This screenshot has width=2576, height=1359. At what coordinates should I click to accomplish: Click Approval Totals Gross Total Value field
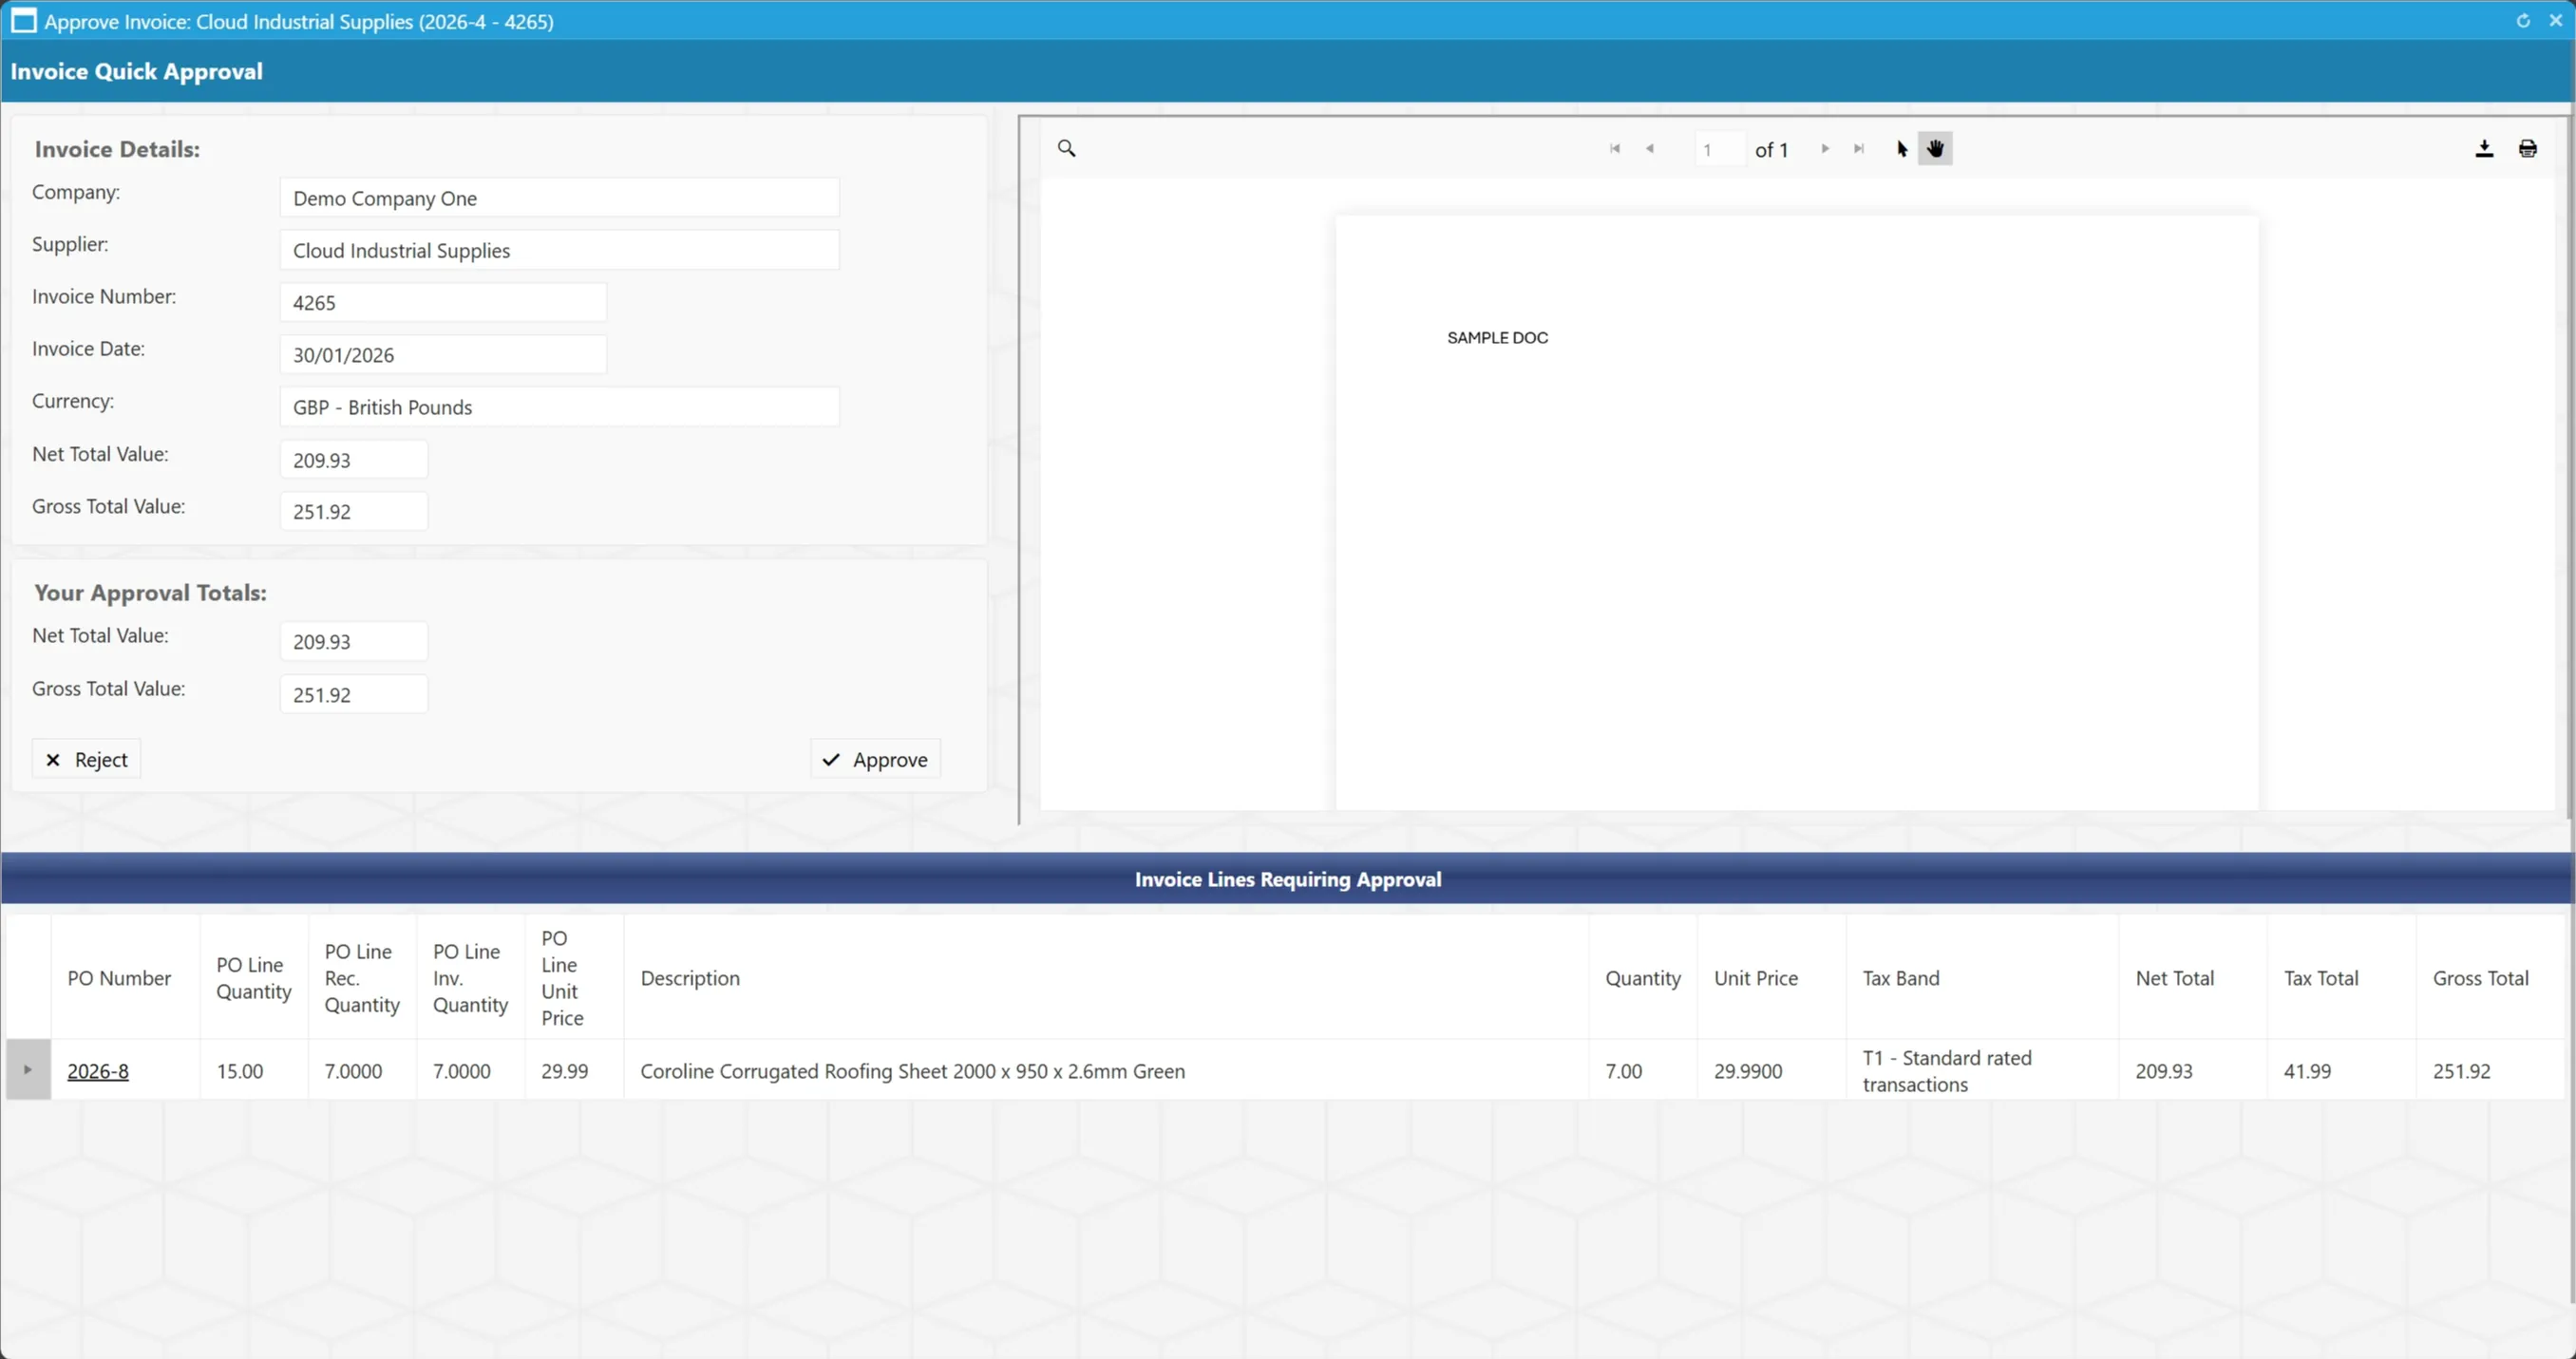click(354, 694)
